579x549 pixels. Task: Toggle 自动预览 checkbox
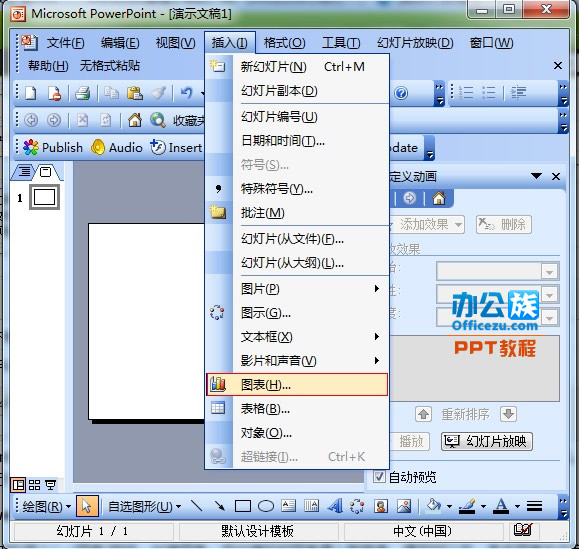(x=379, y=477)
